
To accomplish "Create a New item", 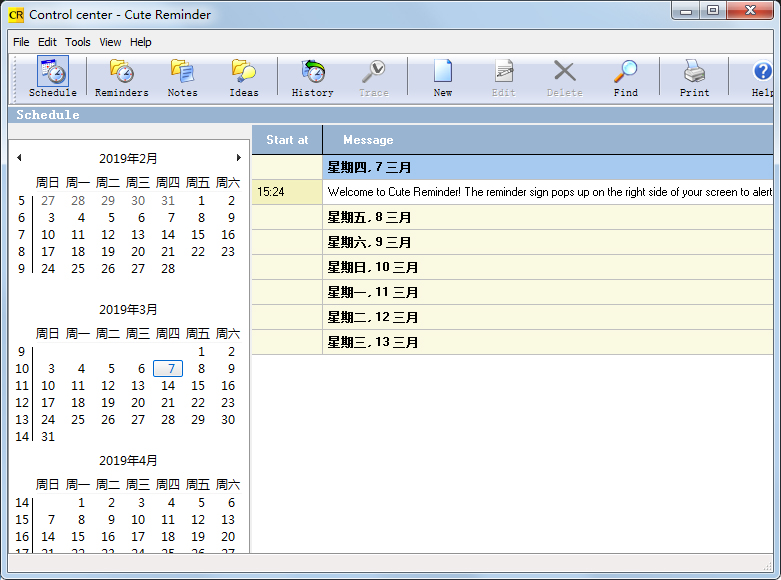I will click(x=443, y=77).
